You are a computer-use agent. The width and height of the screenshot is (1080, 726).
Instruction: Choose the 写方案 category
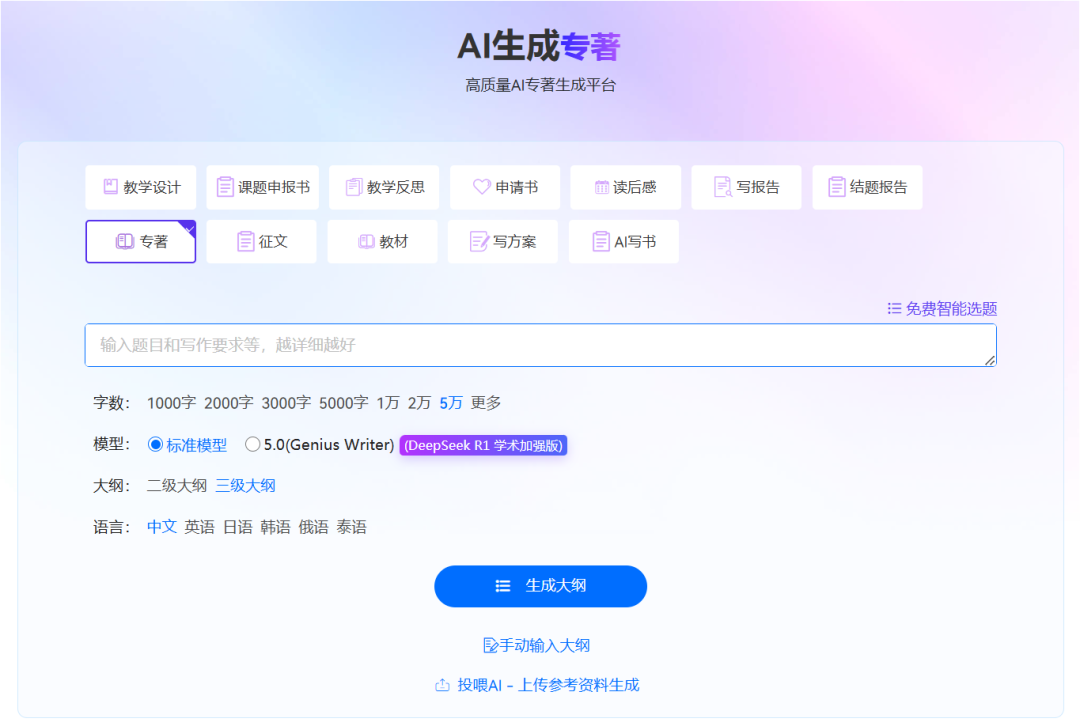(x=503, y=242)
